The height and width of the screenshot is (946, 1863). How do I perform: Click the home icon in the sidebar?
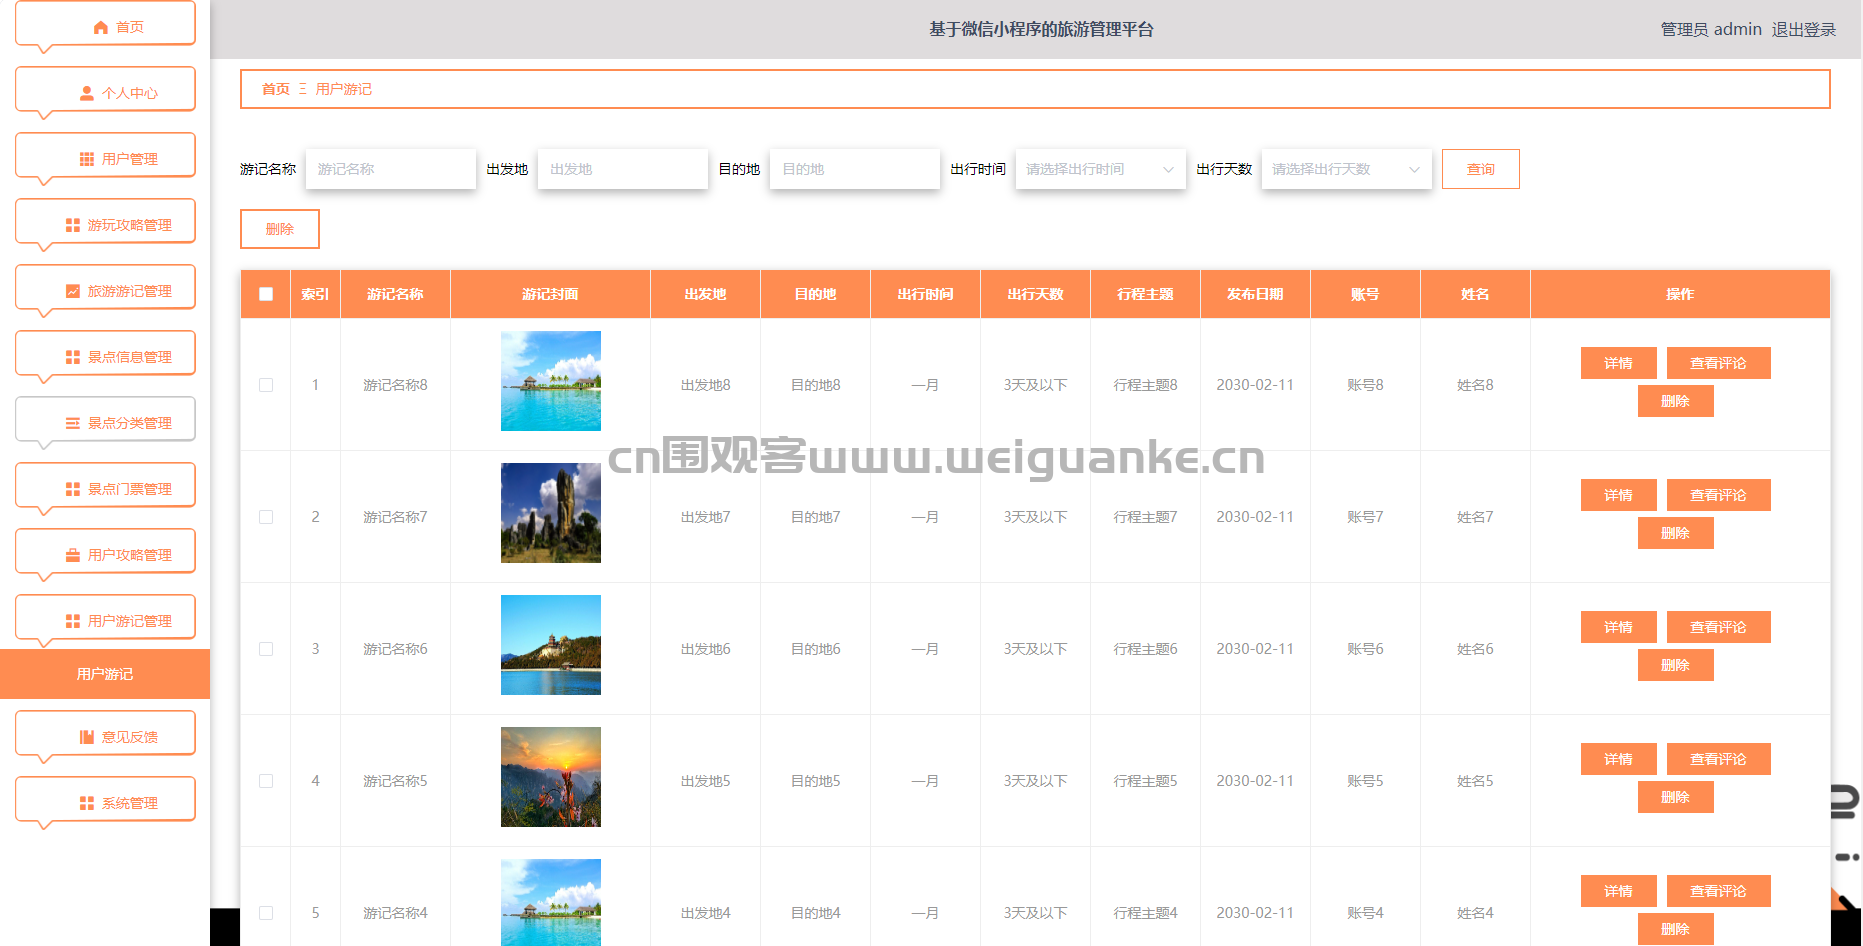tap(100, 27)
